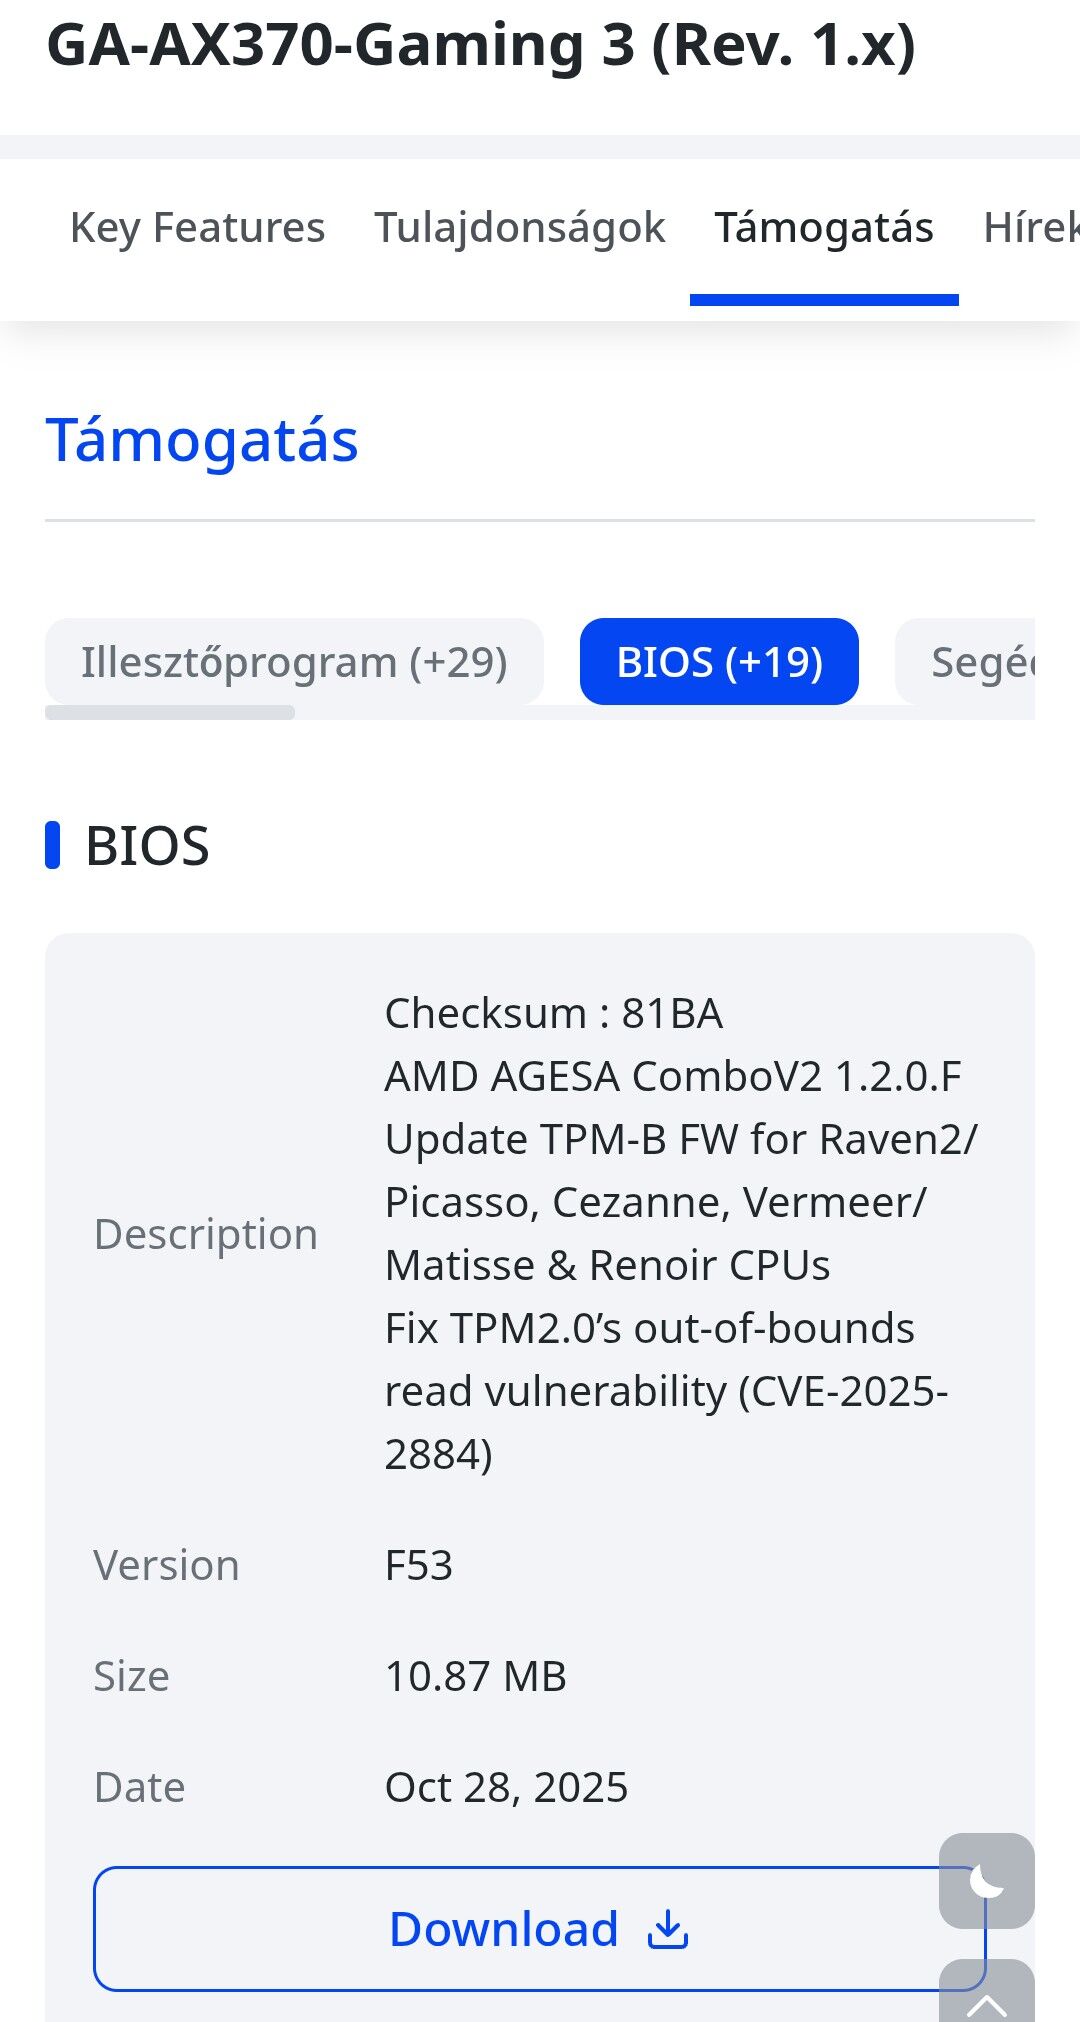This screenshot has width=1080, height=2022.
Task: Click the size value 10.87 MB
Action: click(x=476, y=1677)
